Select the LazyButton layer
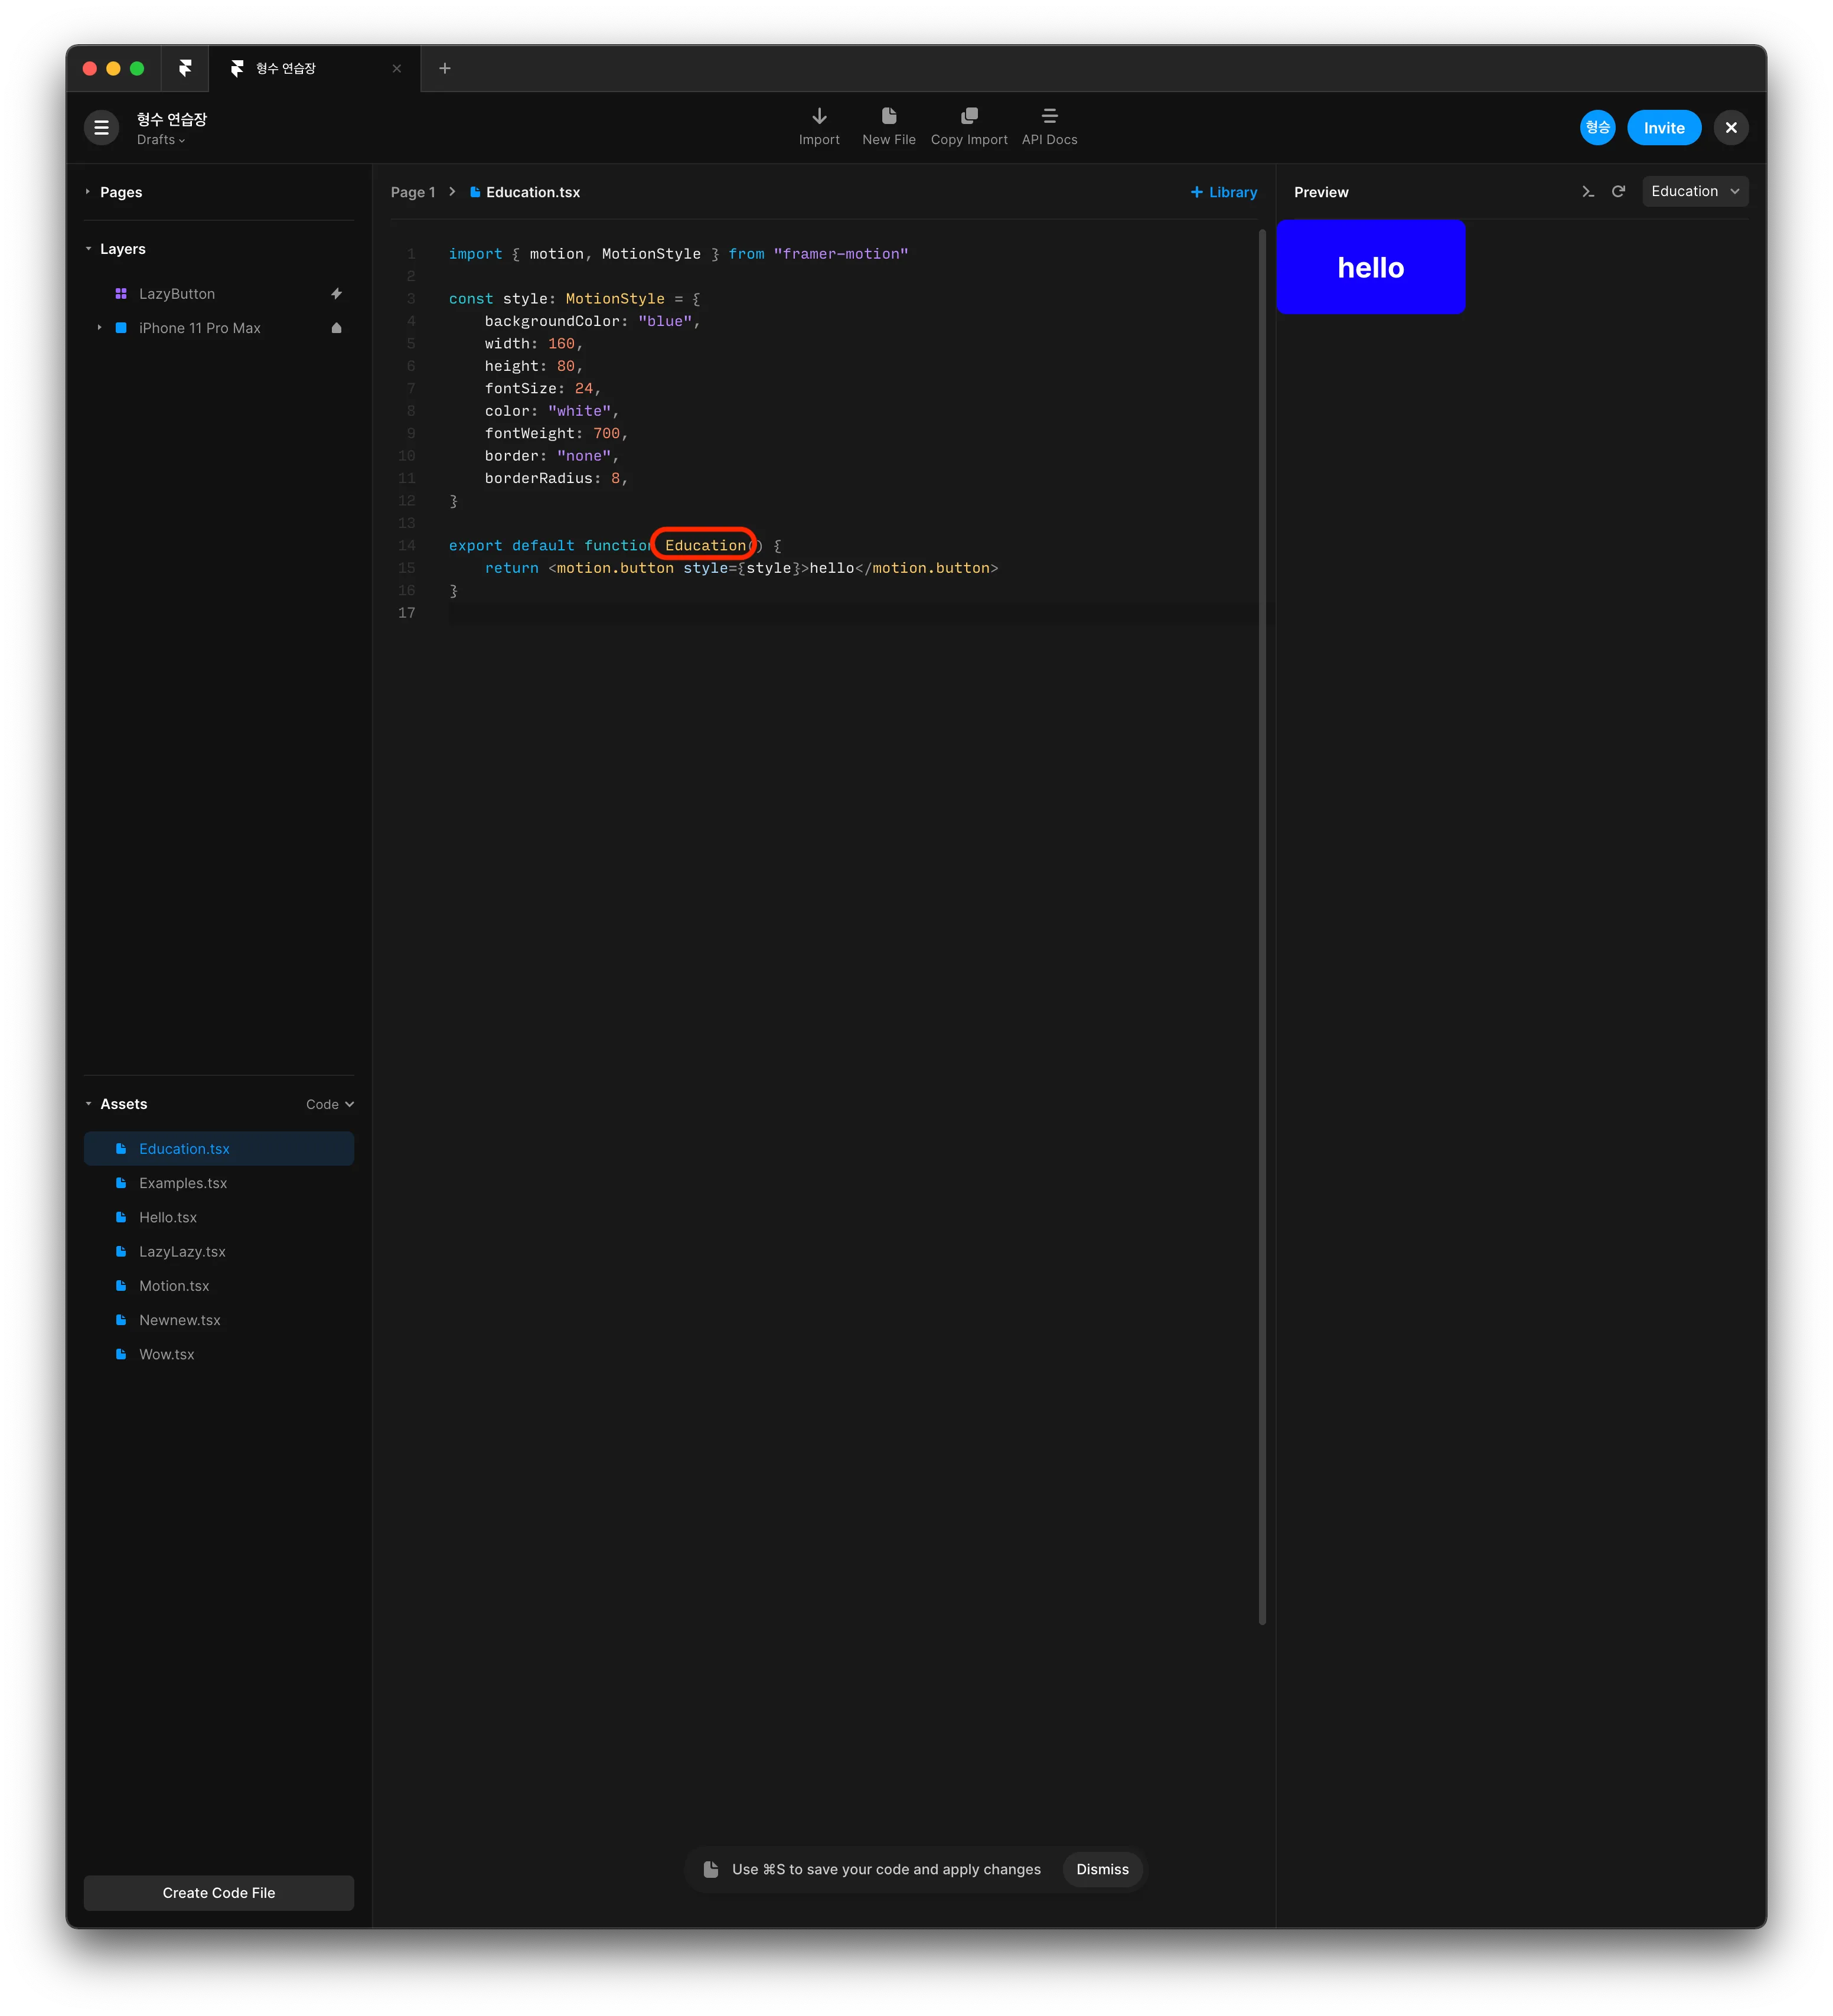The height and width of the screenshot is (2016, 1833). tap(219, 293)
